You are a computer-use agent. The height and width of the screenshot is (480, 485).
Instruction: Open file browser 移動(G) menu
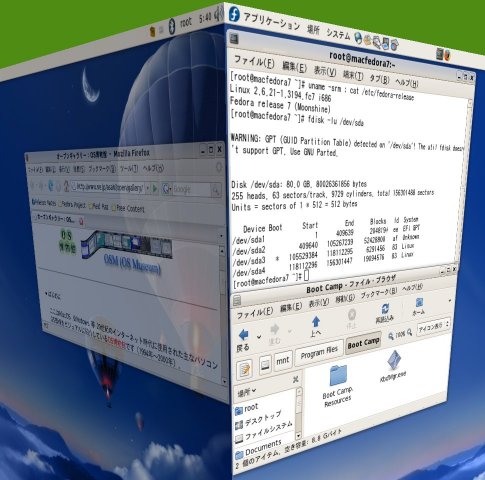click(x=345, y=298)
